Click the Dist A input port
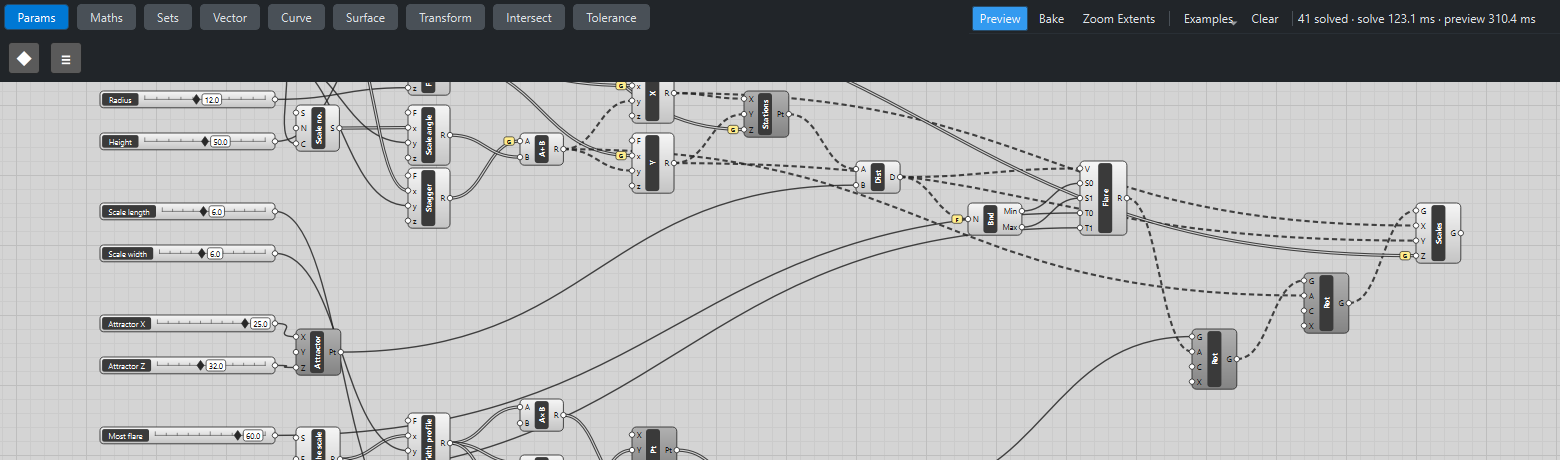Viewport: 1560px width, 460px height. pos(857,169)
